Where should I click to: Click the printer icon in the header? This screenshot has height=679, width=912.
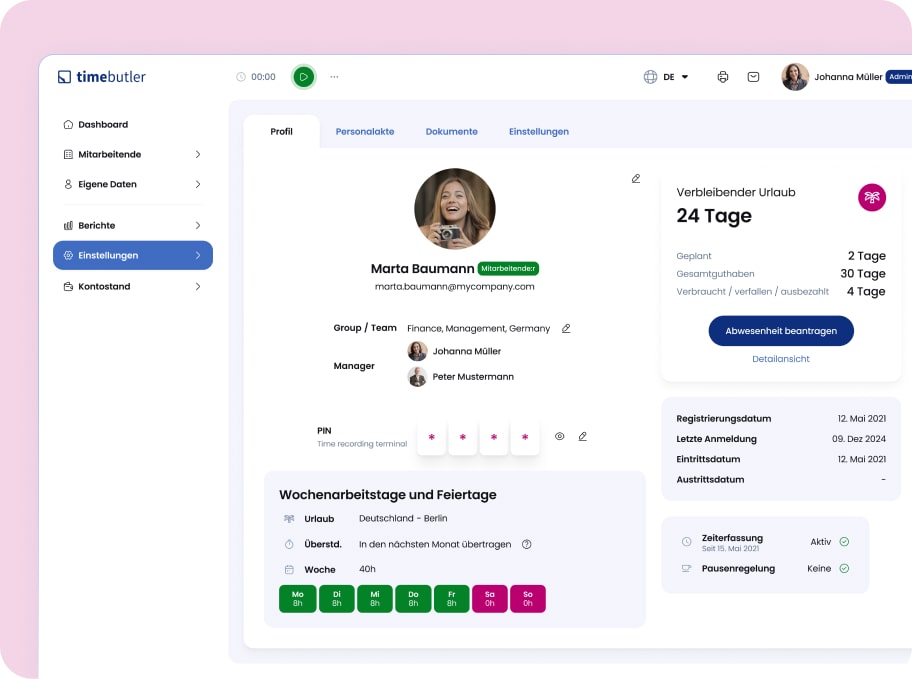723,77
